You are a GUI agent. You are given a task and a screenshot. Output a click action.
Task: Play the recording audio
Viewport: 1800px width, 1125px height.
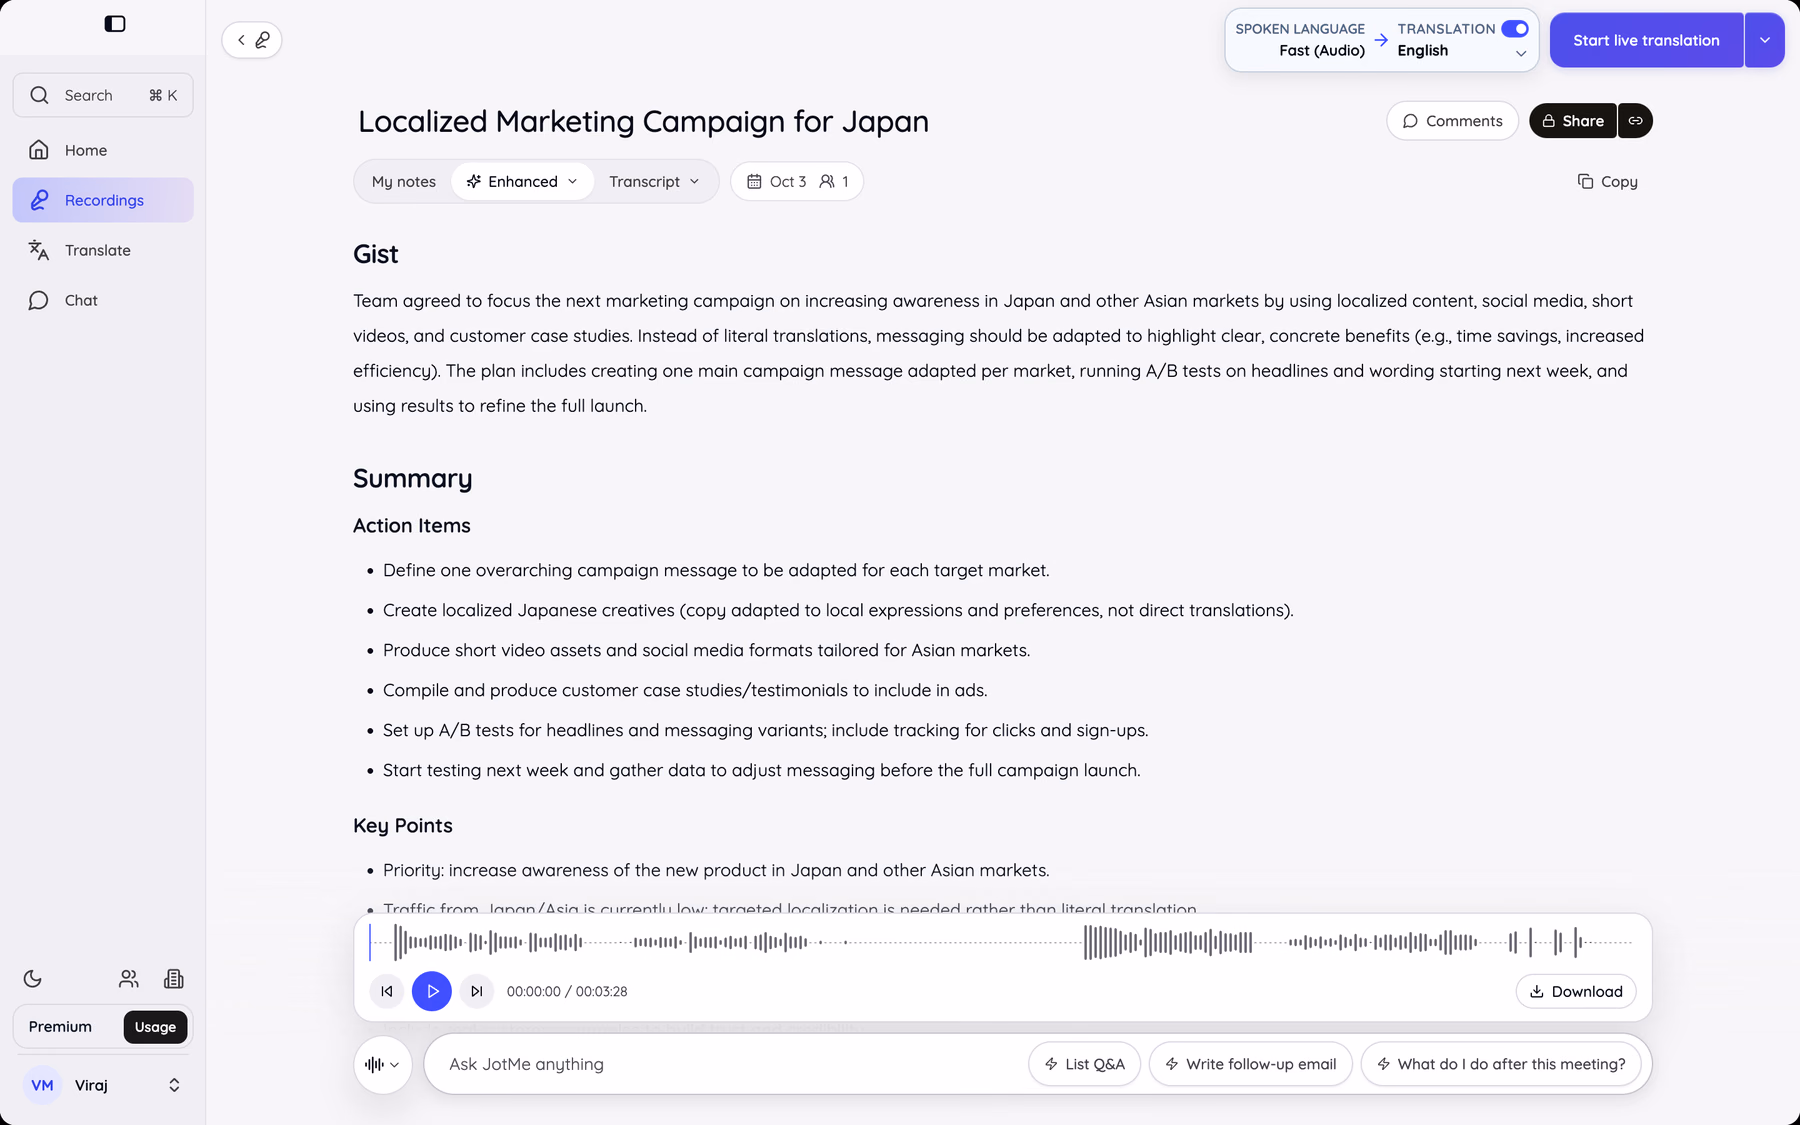click(432, 991)
